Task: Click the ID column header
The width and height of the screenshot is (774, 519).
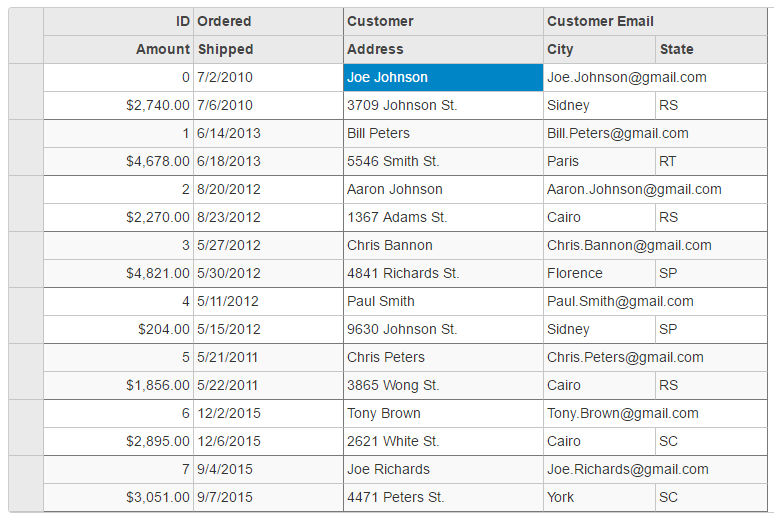Action: point(118,21)
